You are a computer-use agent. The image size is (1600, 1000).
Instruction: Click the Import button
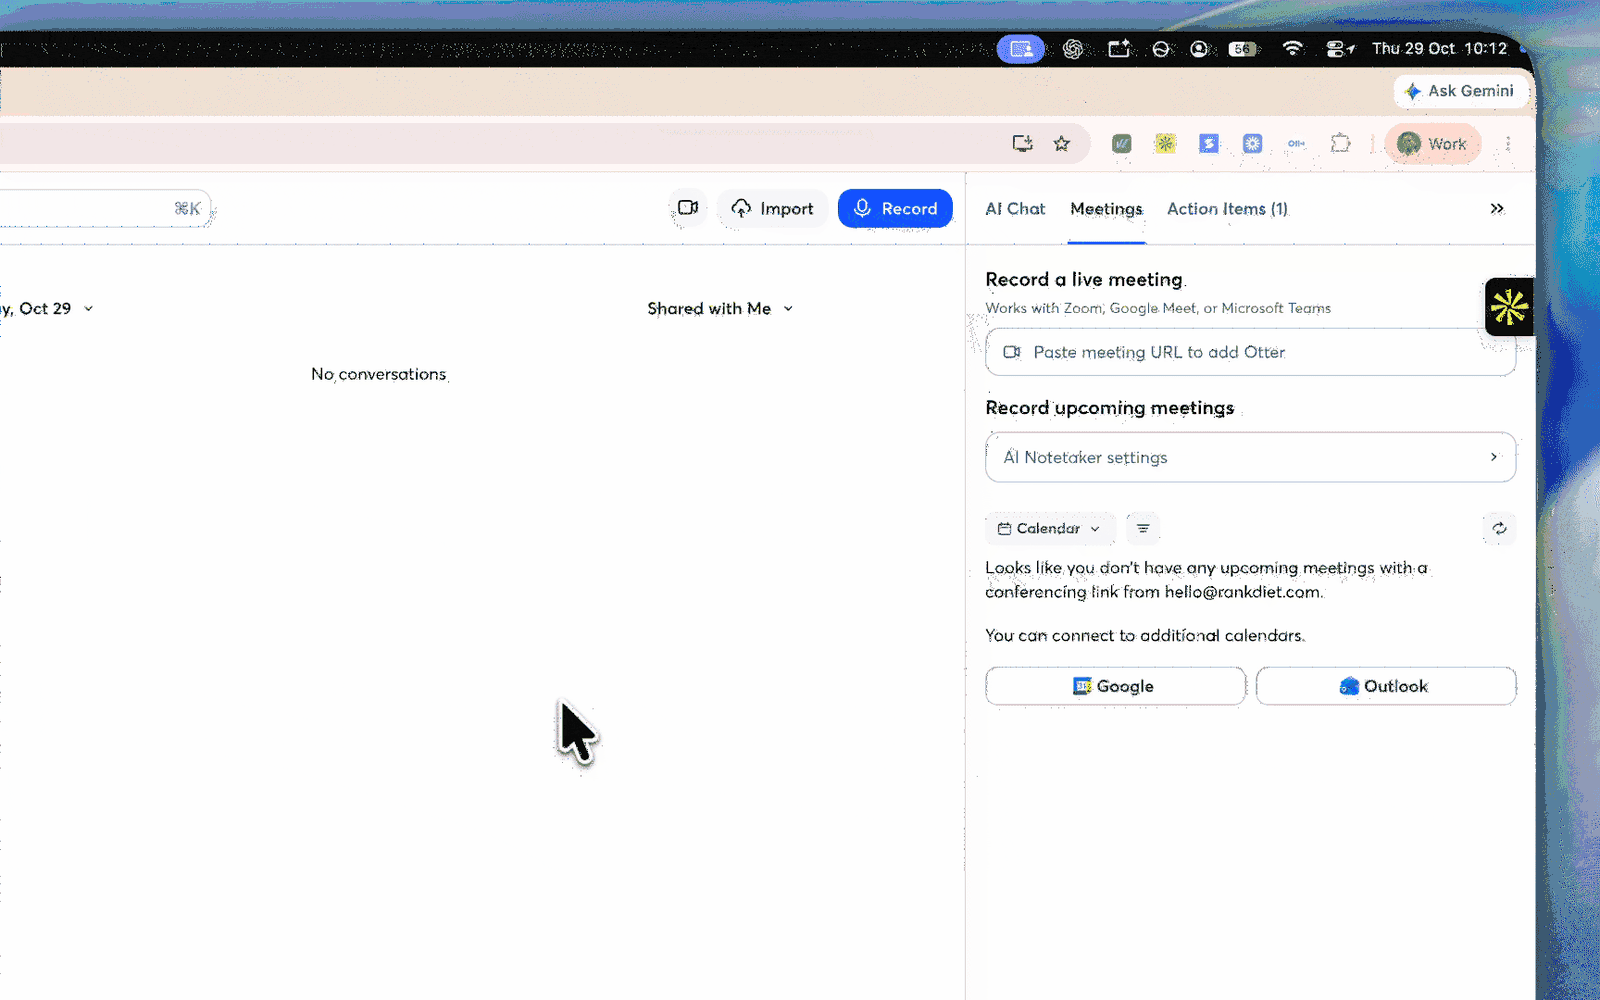click(772, 208)
